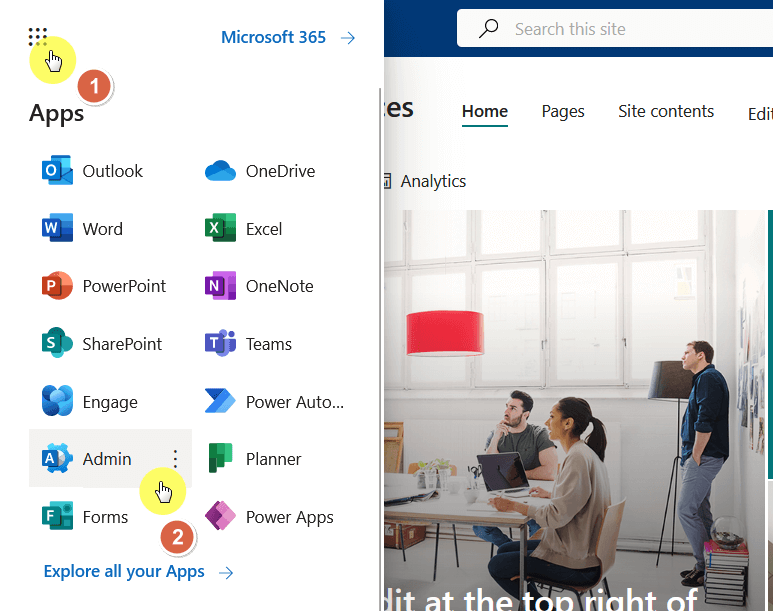The width and height of the screenshot is (773, 611).
Task: Click the OneDrive label text
Action: (281, 171)
